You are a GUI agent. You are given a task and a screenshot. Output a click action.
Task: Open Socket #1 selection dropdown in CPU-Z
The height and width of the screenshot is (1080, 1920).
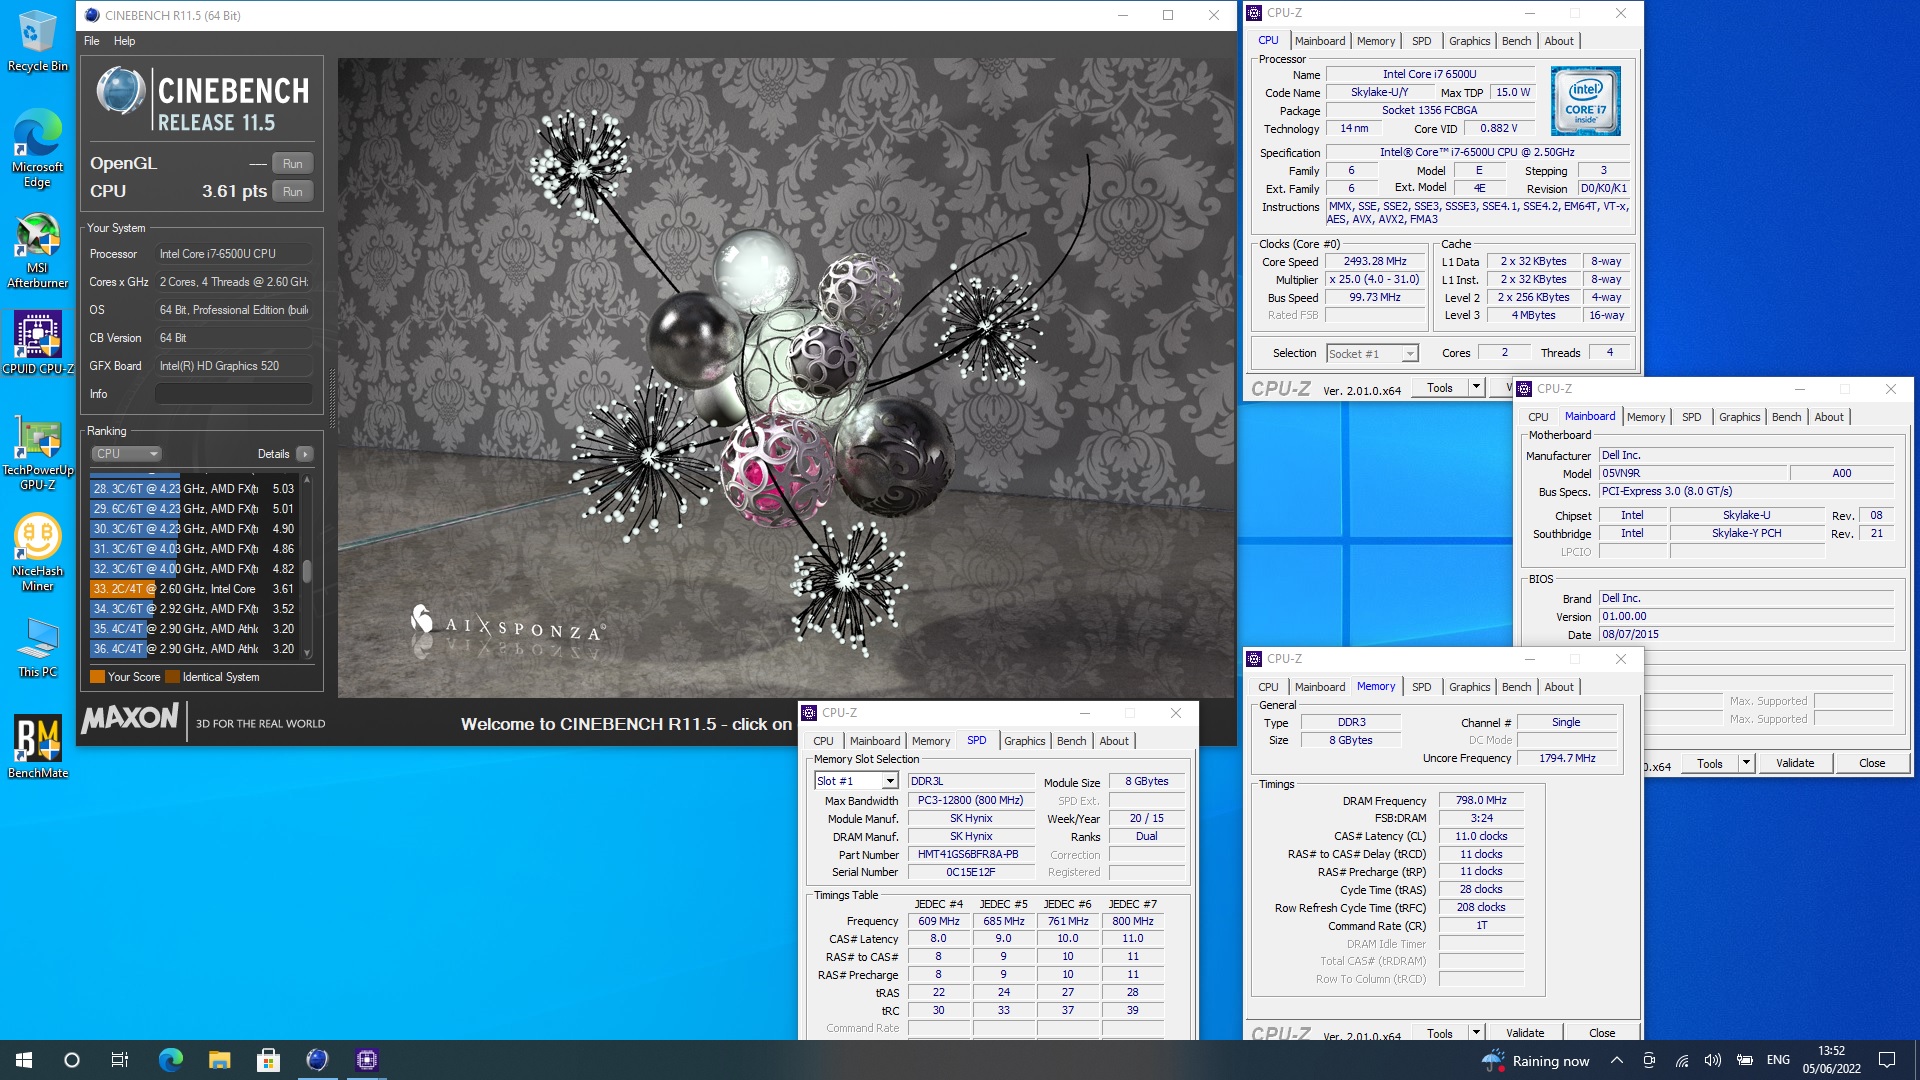click(1372, 353)
